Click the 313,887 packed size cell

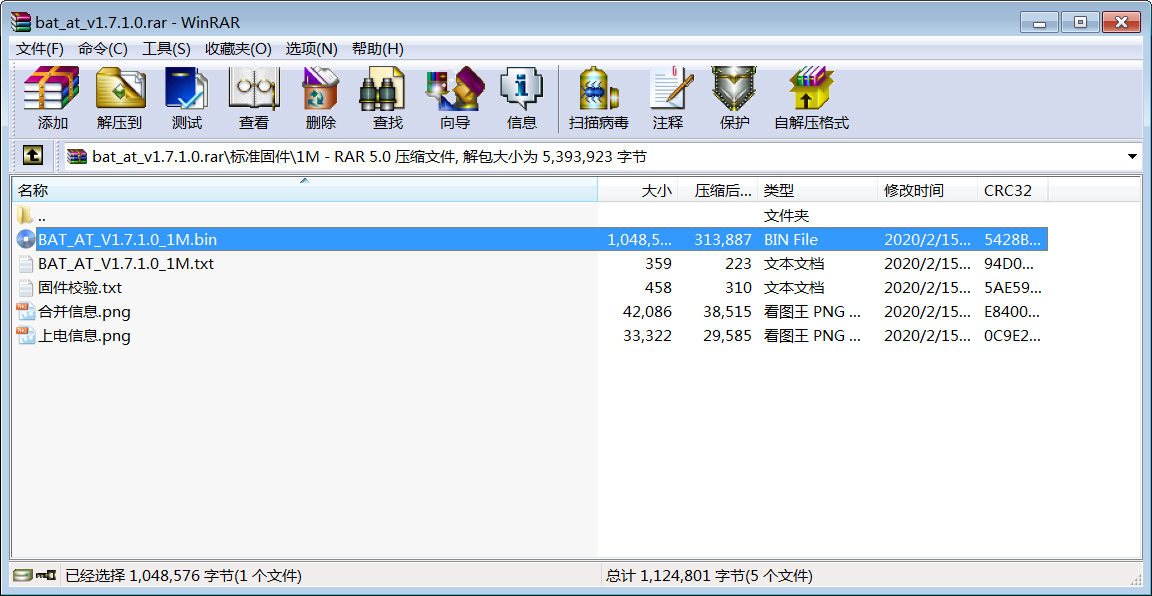(x=723, y=240)
